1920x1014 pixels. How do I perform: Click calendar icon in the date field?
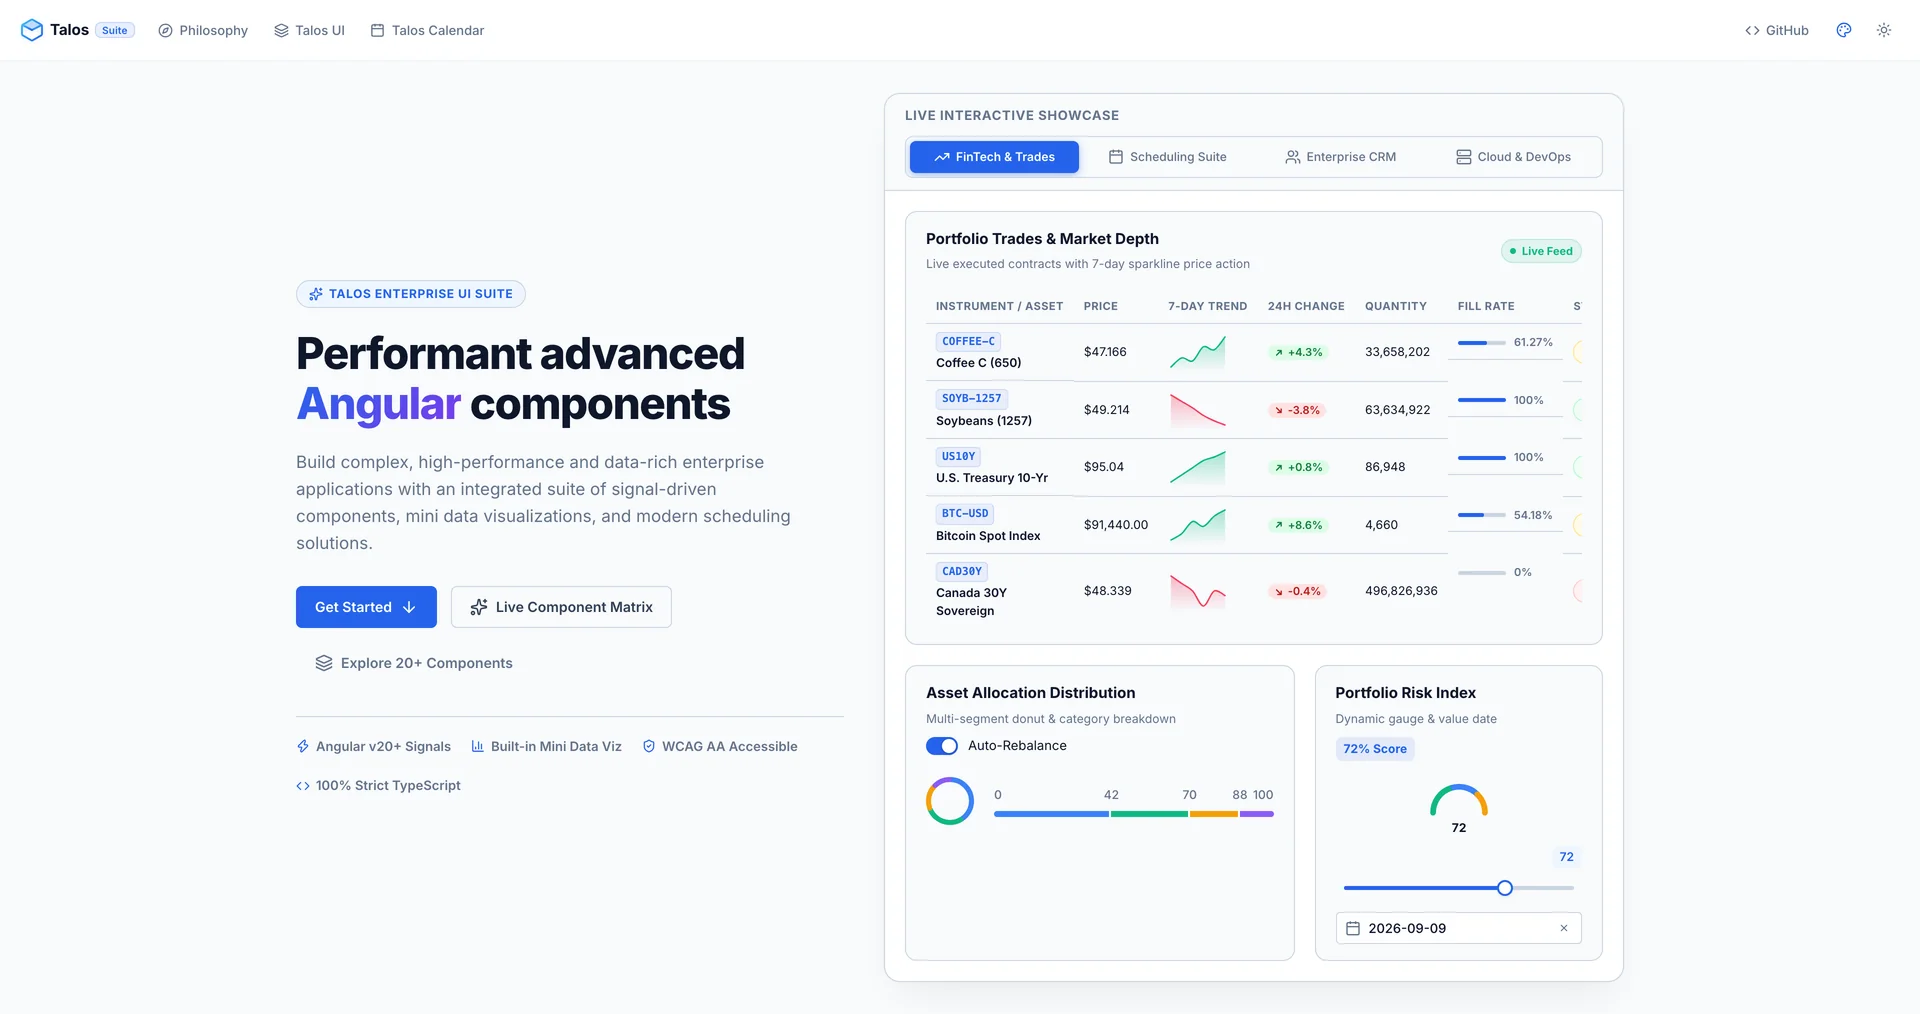tap(1353, 928)
